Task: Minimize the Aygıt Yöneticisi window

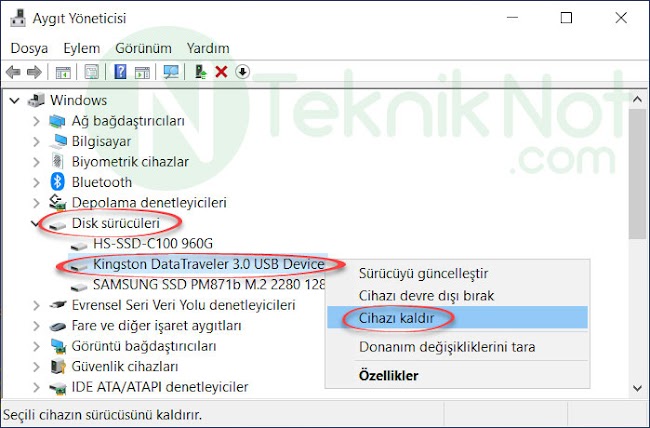Action: [512, 18]
